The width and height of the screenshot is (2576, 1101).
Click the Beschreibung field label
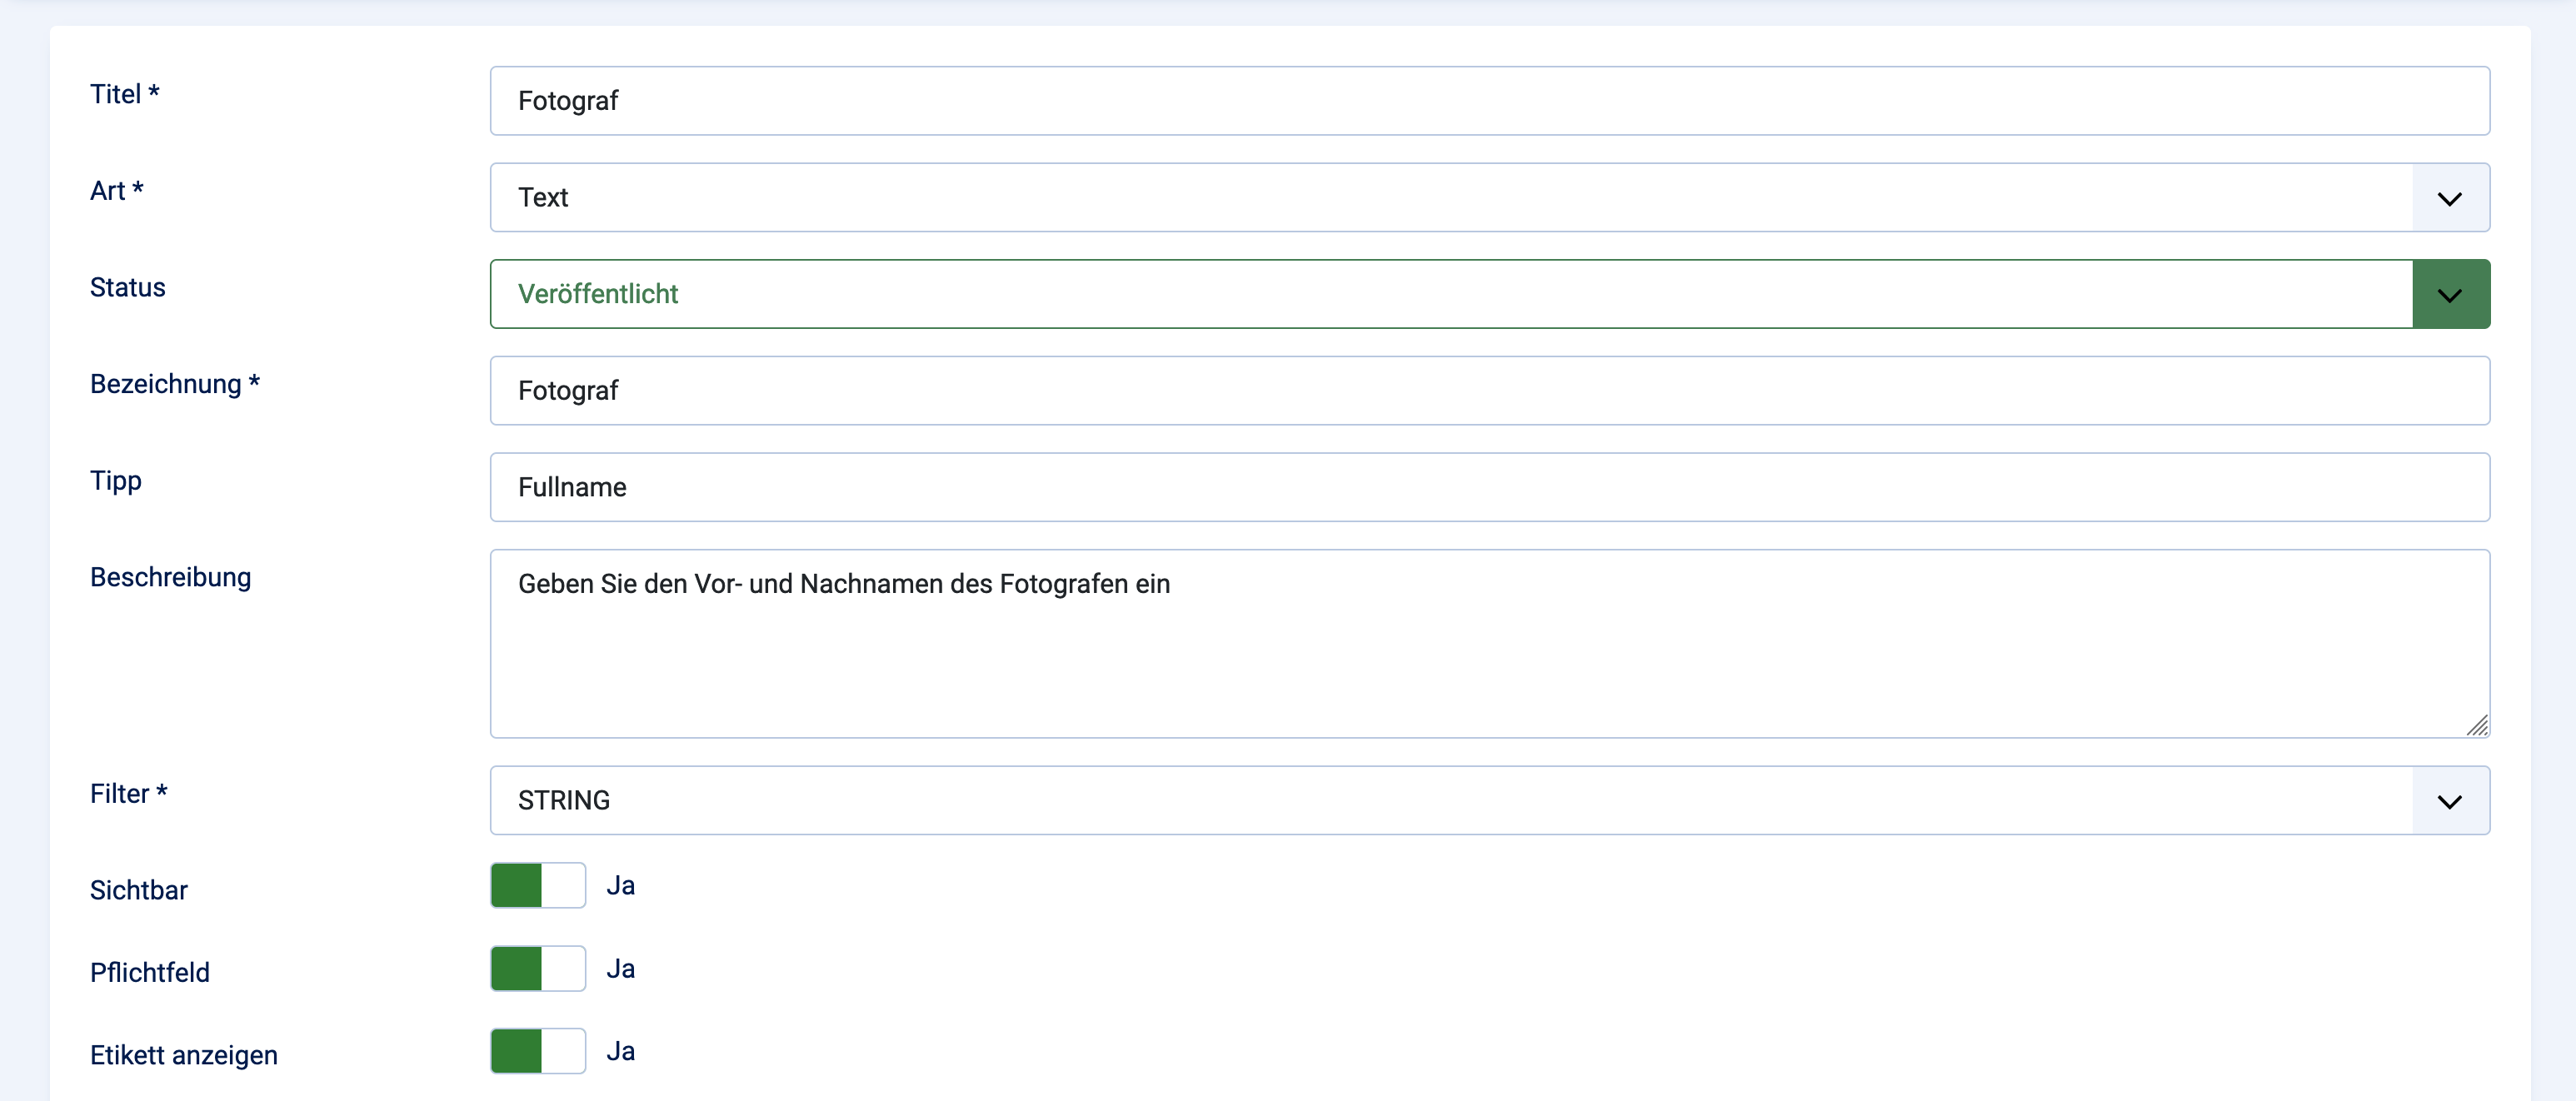(170, 577)
